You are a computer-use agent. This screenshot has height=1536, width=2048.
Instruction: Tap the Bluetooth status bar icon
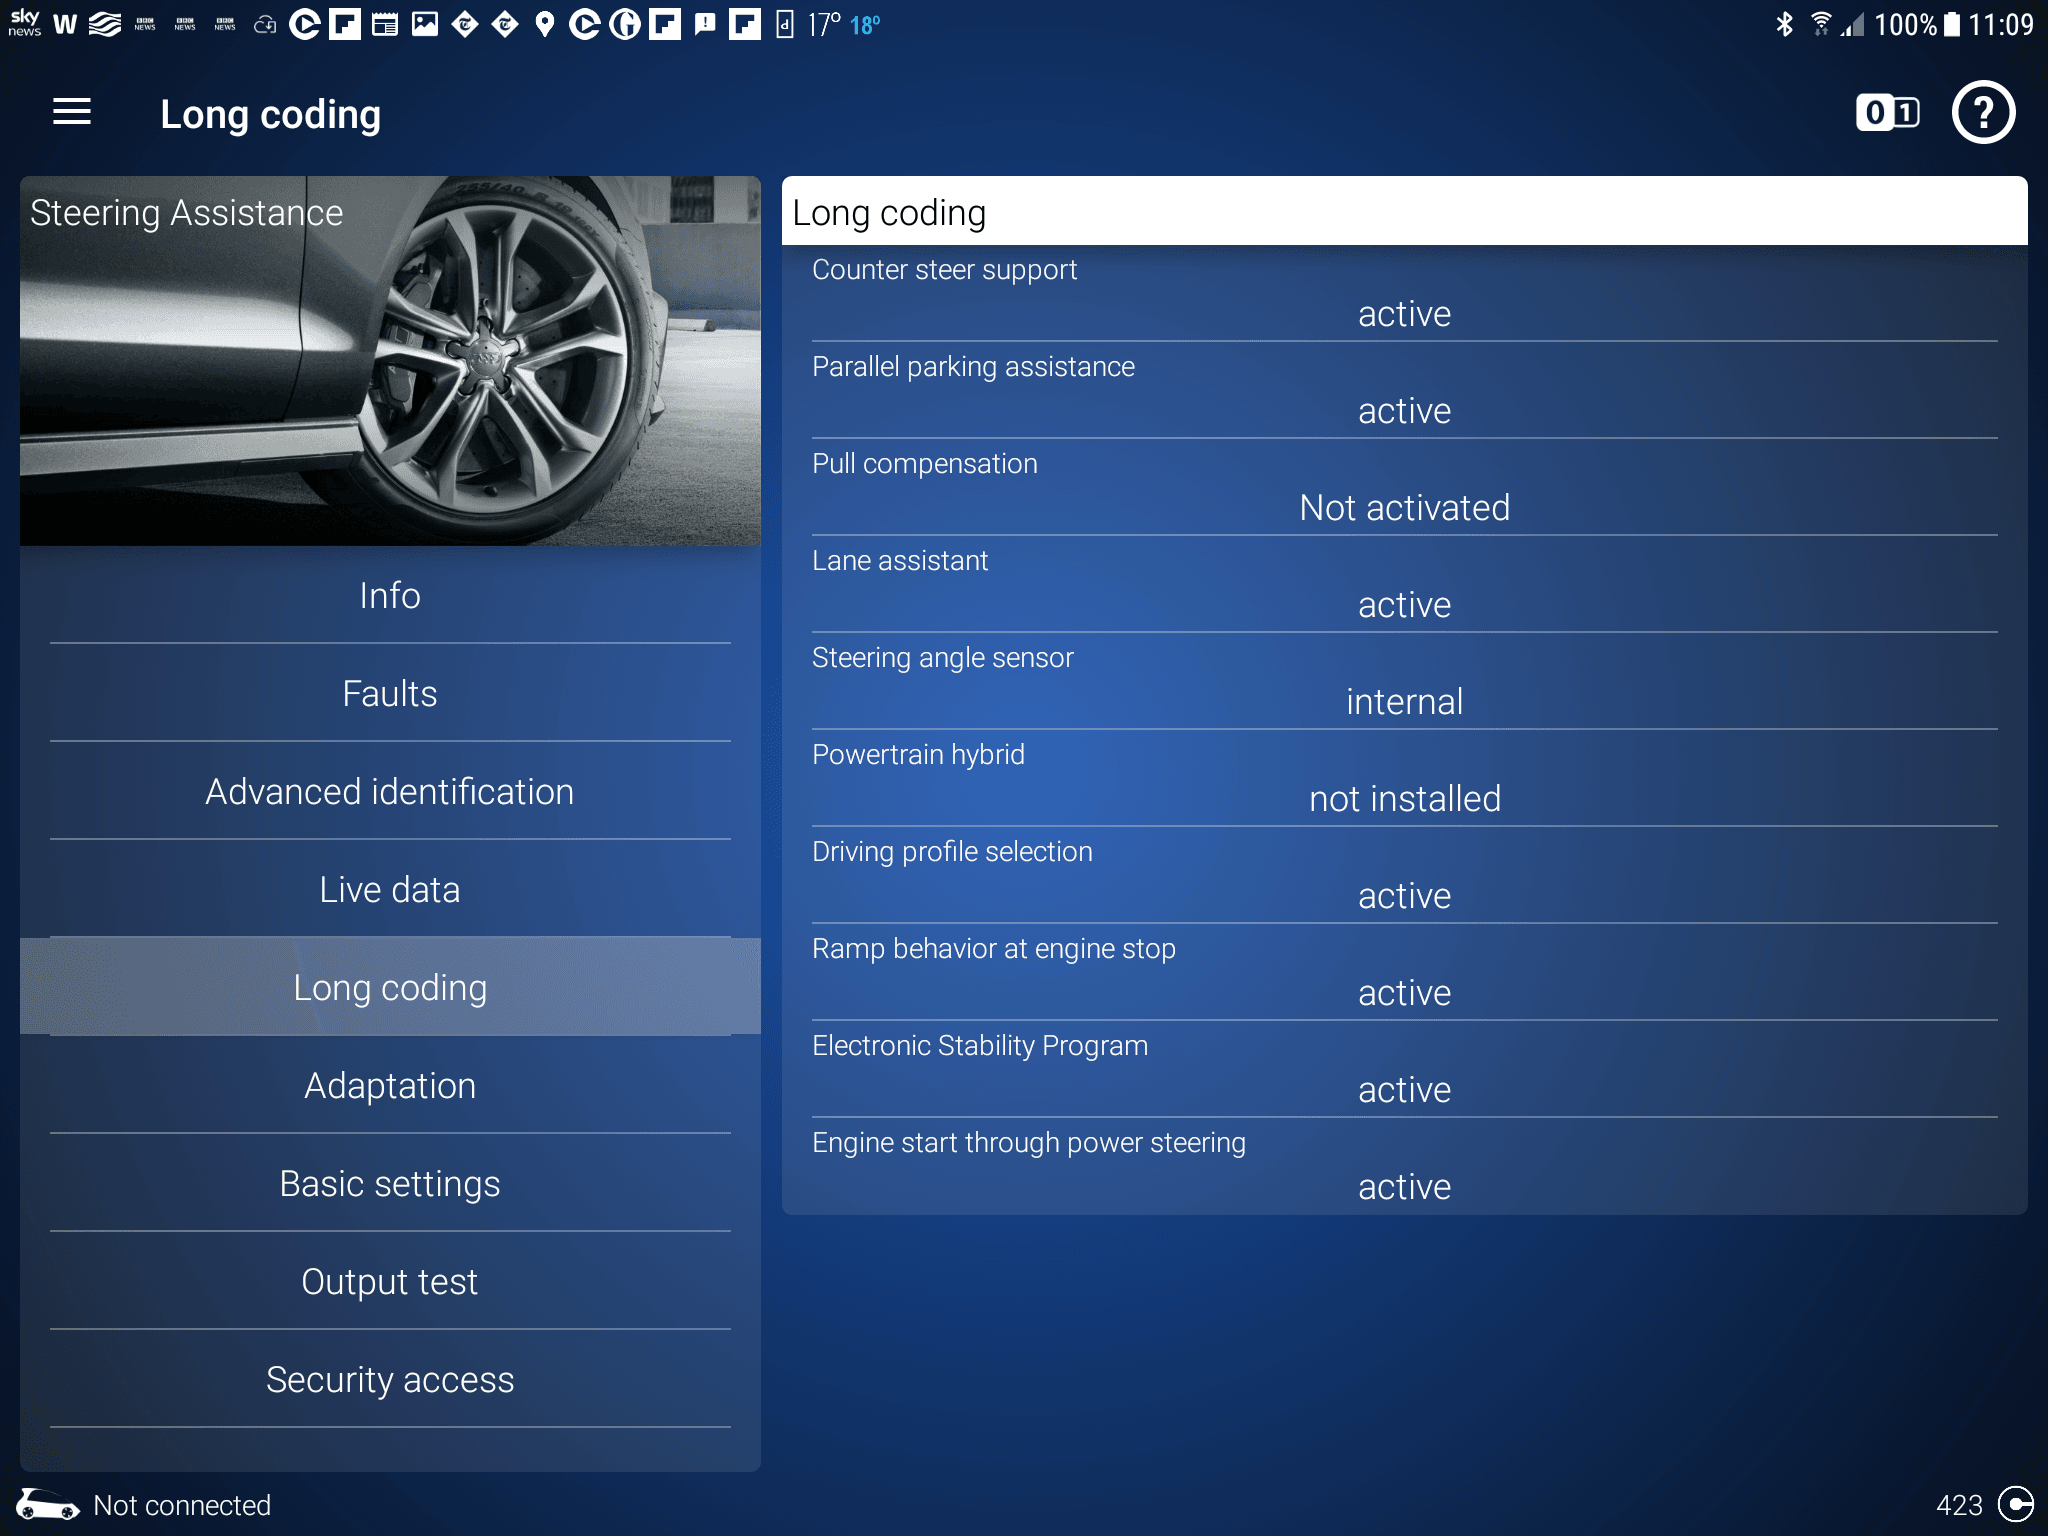point(1784,24)
